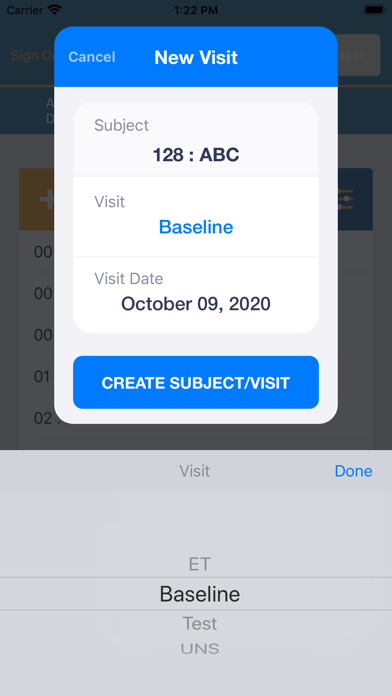Choose Test in the visit picker
Viewport: 392px width, 696px height.
tap(200, 623)
